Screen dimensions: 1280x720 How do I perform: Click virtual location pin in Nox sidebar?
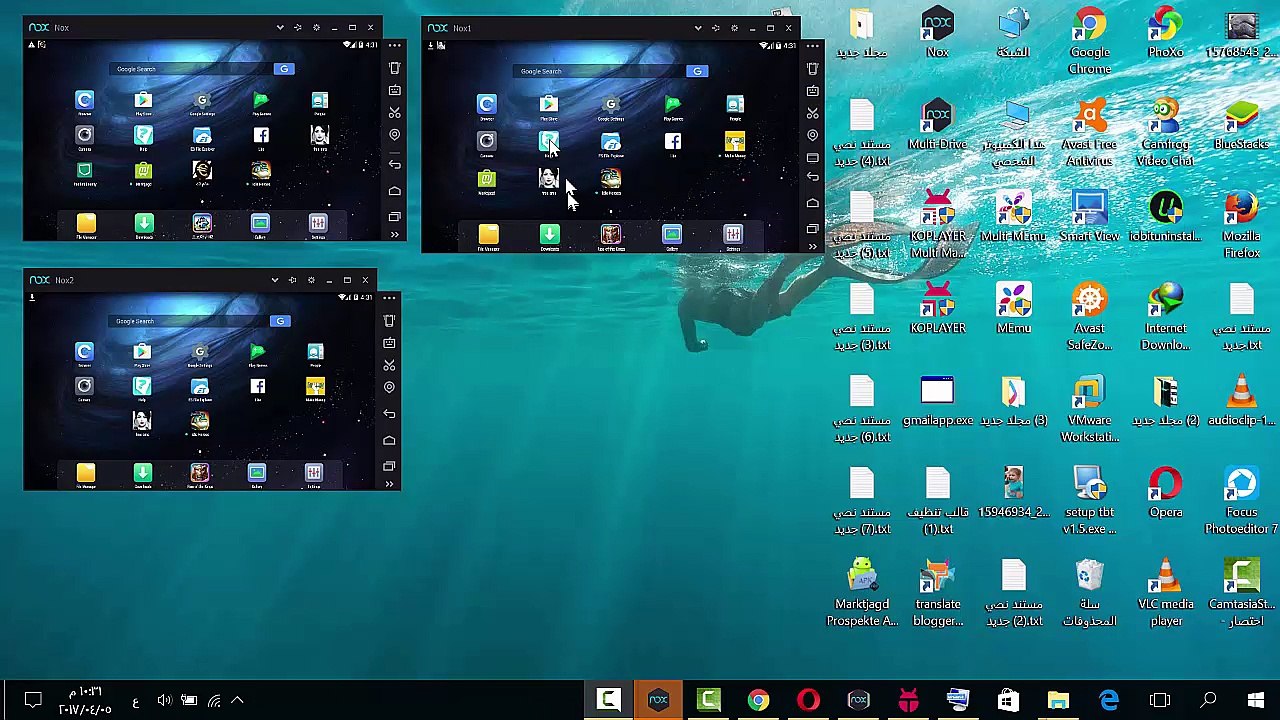click(395, 135)
